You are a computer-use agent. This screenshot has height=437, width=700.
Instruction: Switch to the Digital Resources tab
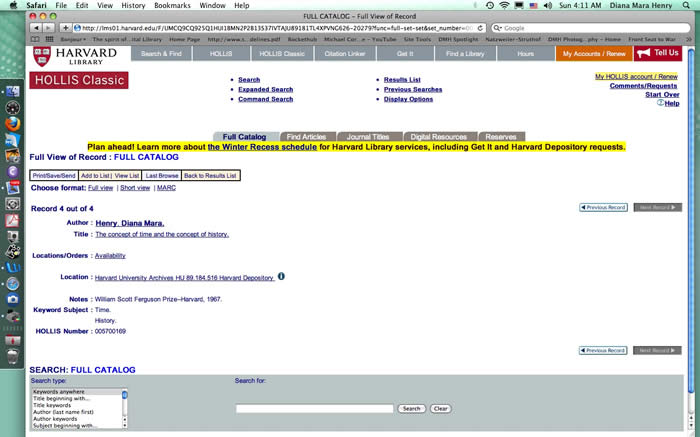(438, 136)
